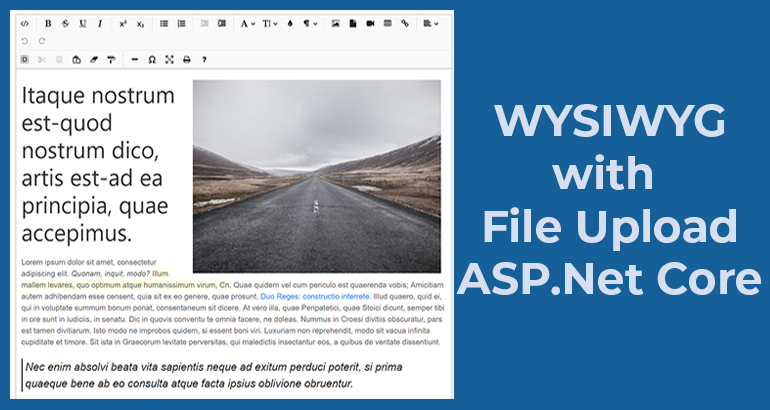Toggle superscript formatting
The width and height of the screenshot is (770, 410).
tap(123, 24)
